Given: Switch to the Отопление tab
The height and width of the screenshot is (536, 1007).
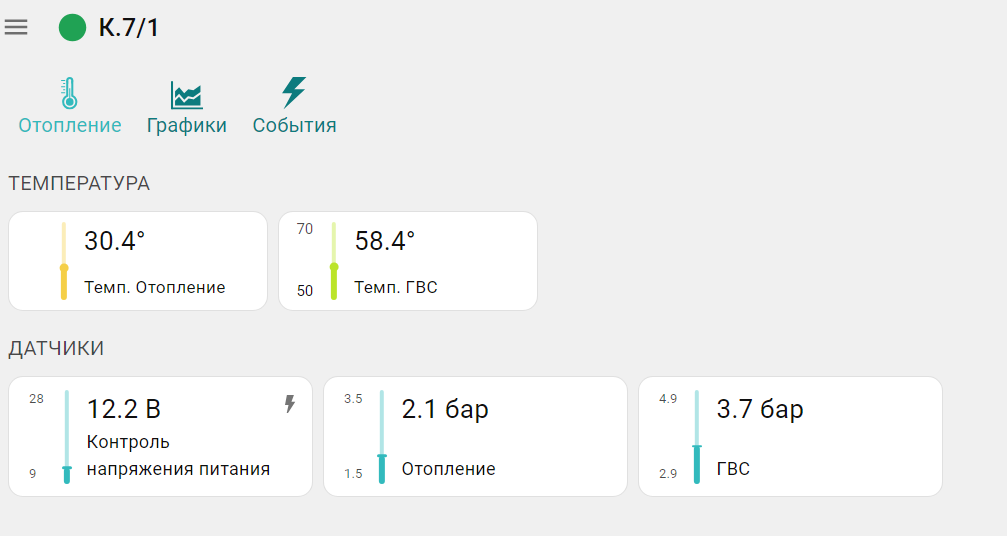Looking at the screenshot, I should click(70, 126).
